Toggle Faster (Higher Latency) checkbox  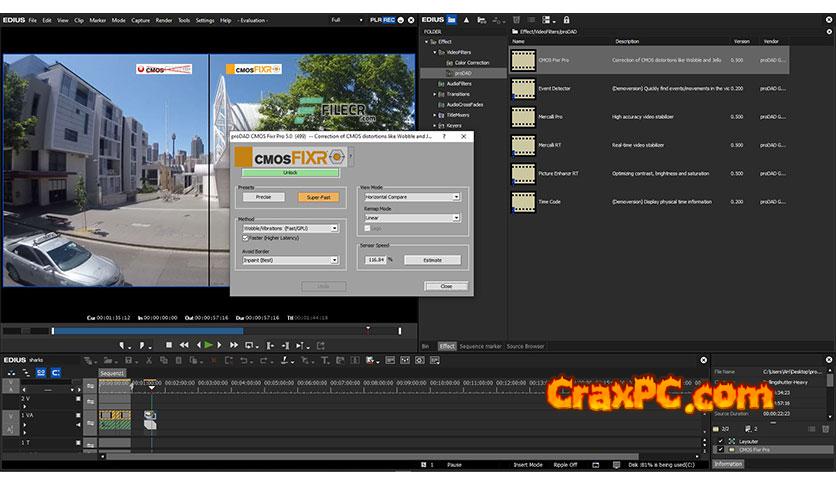[x=246, y=238]
